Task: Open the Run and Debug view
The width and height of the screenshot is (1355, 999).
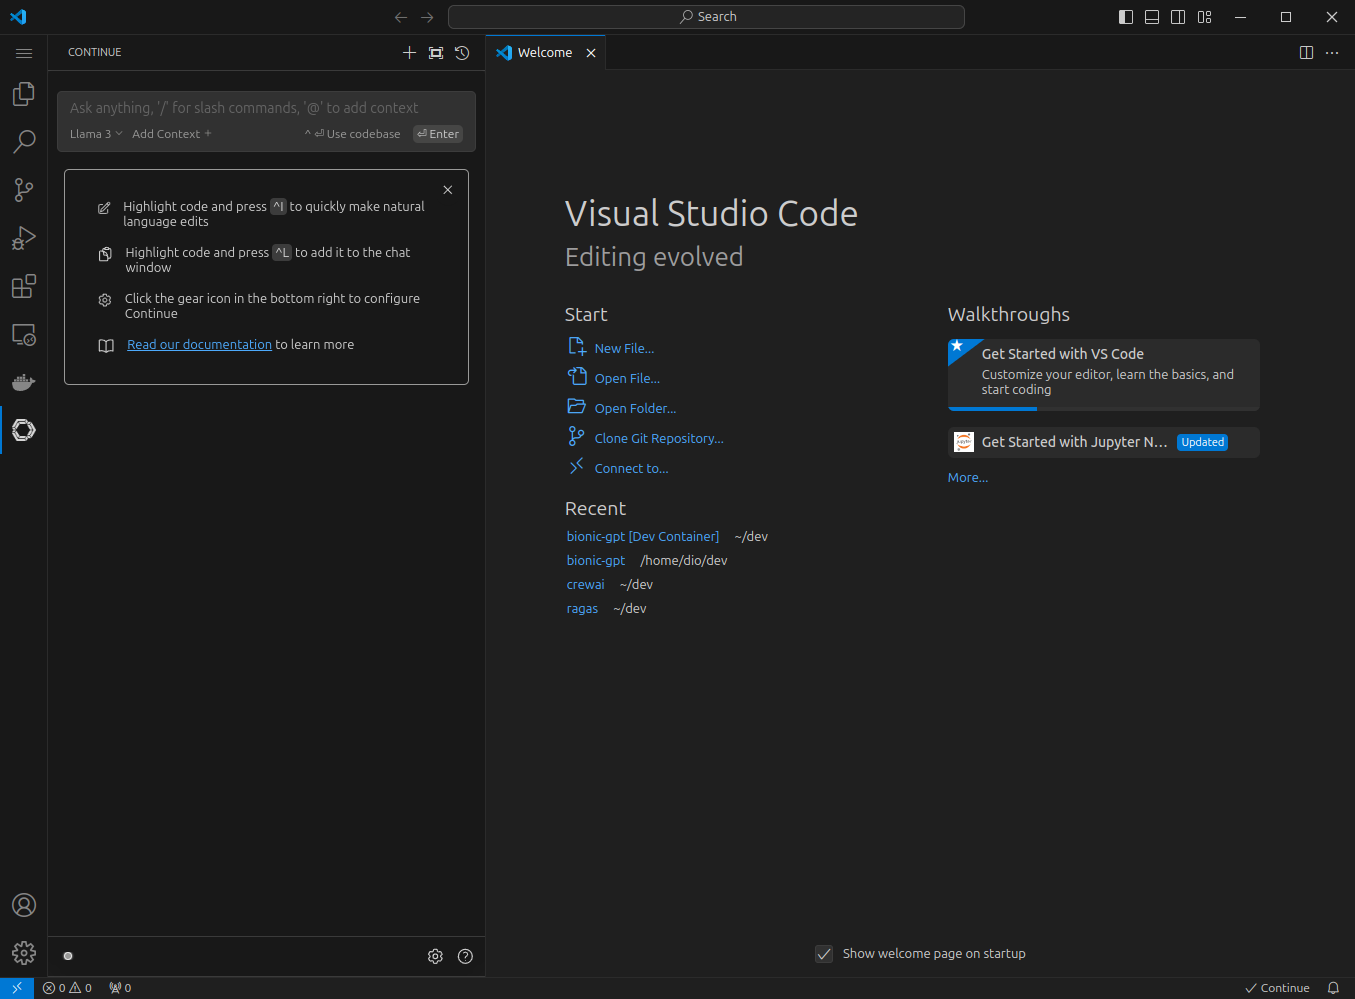Action: tap(23, 238)
